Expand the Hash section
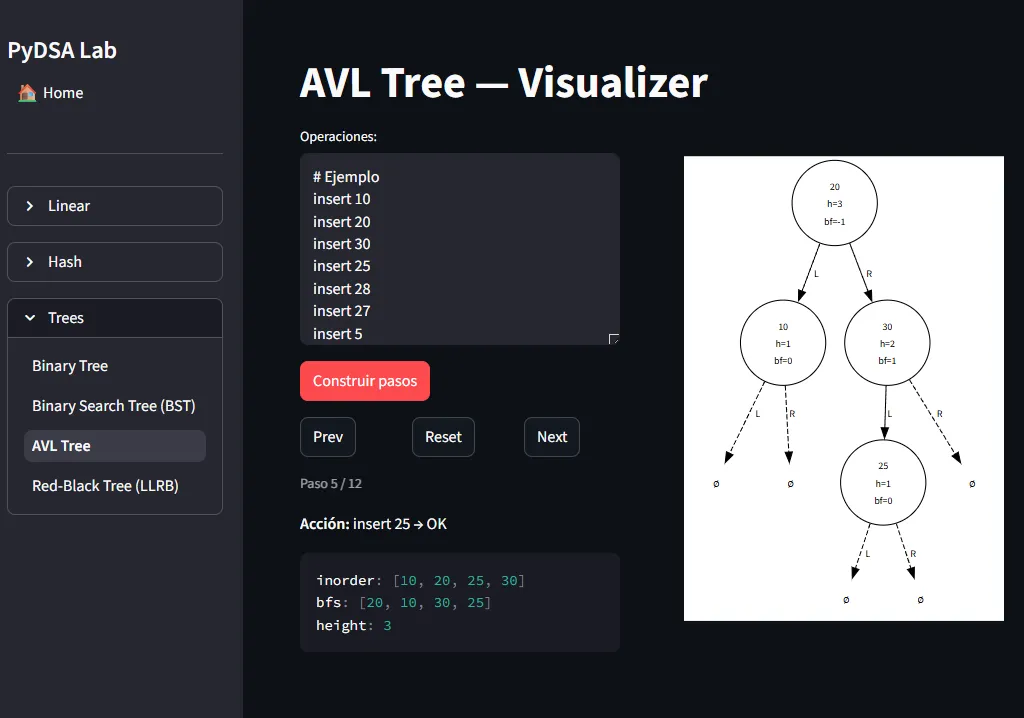Viewport: 1024px width, 718px height. point(114,262)
